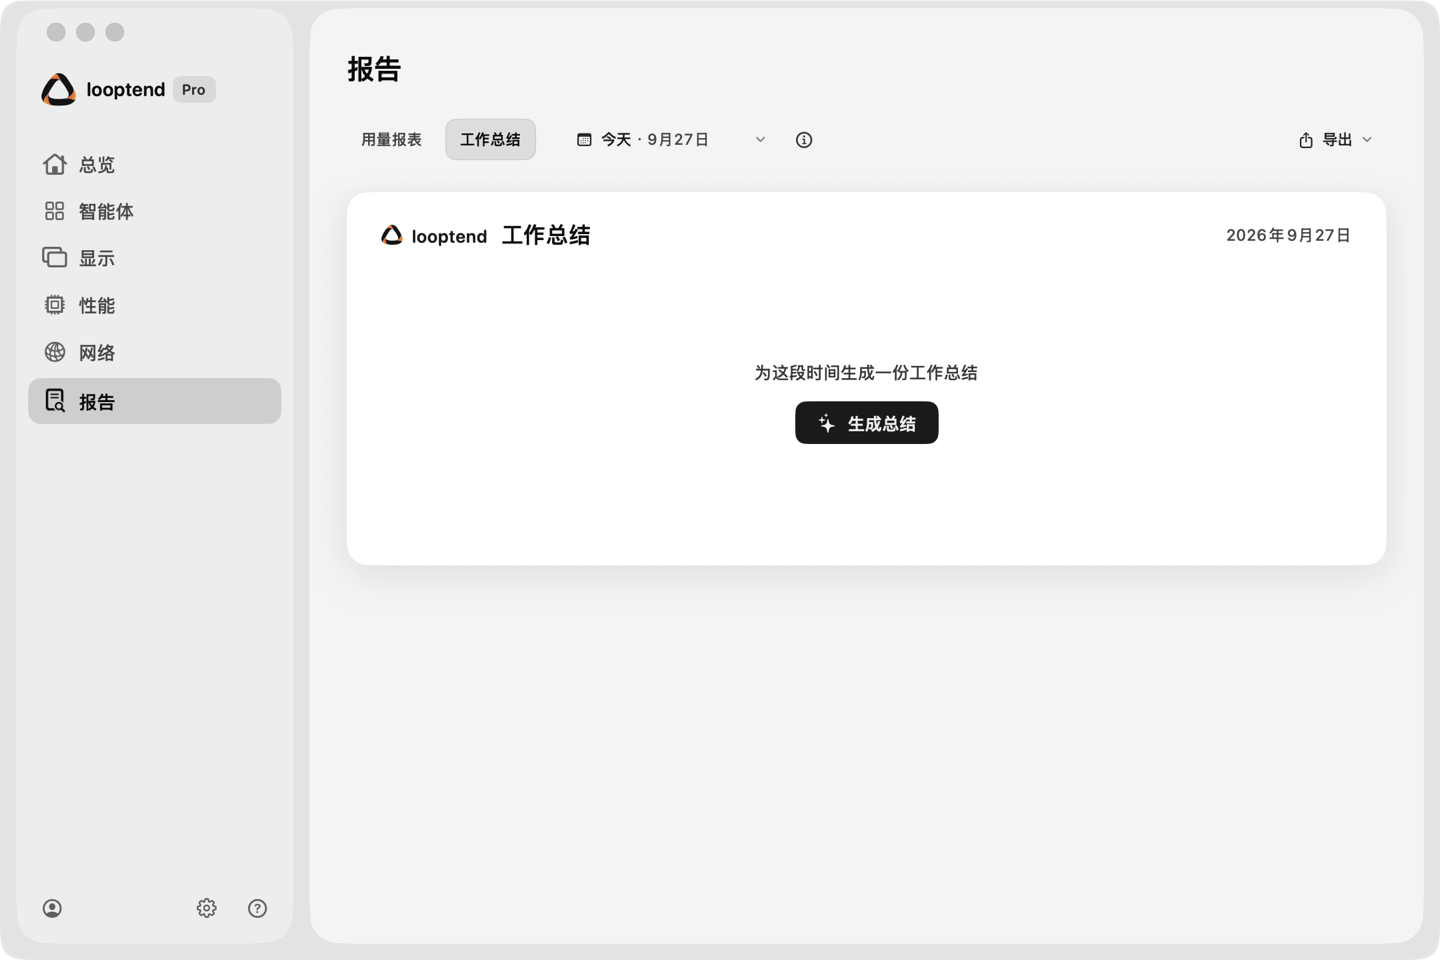
Task: Open the 总览 overview page
Action: tap(154, 164)
